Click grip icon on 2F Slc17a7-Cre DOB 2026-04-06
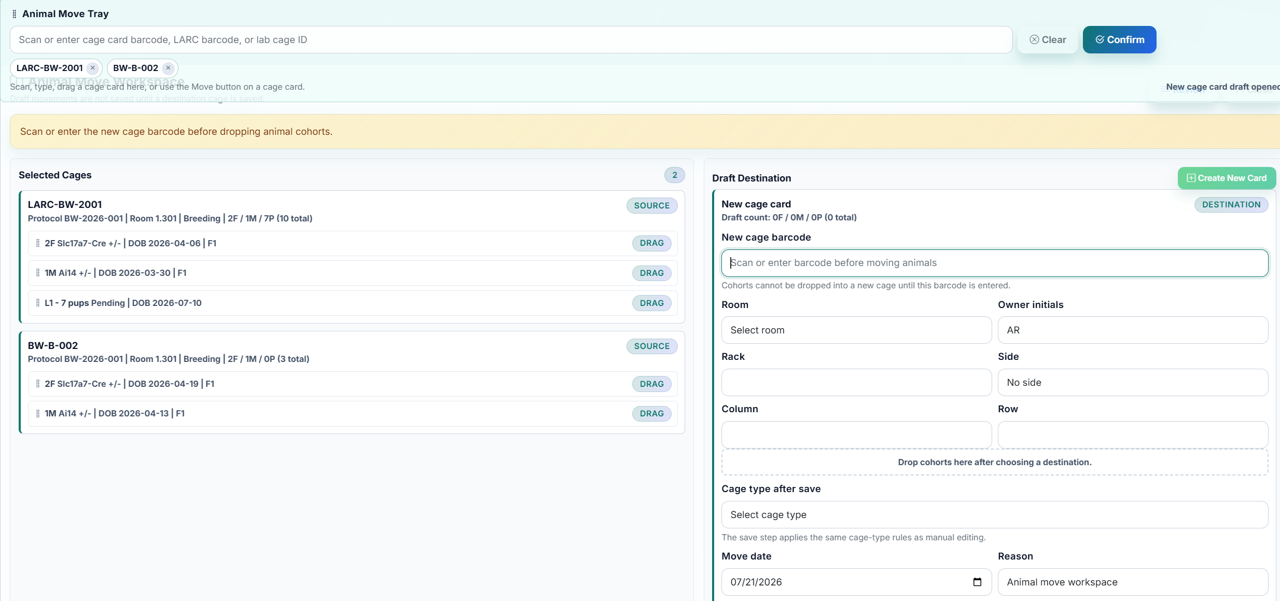1280x601 pixels. click(x=38, y=243)
